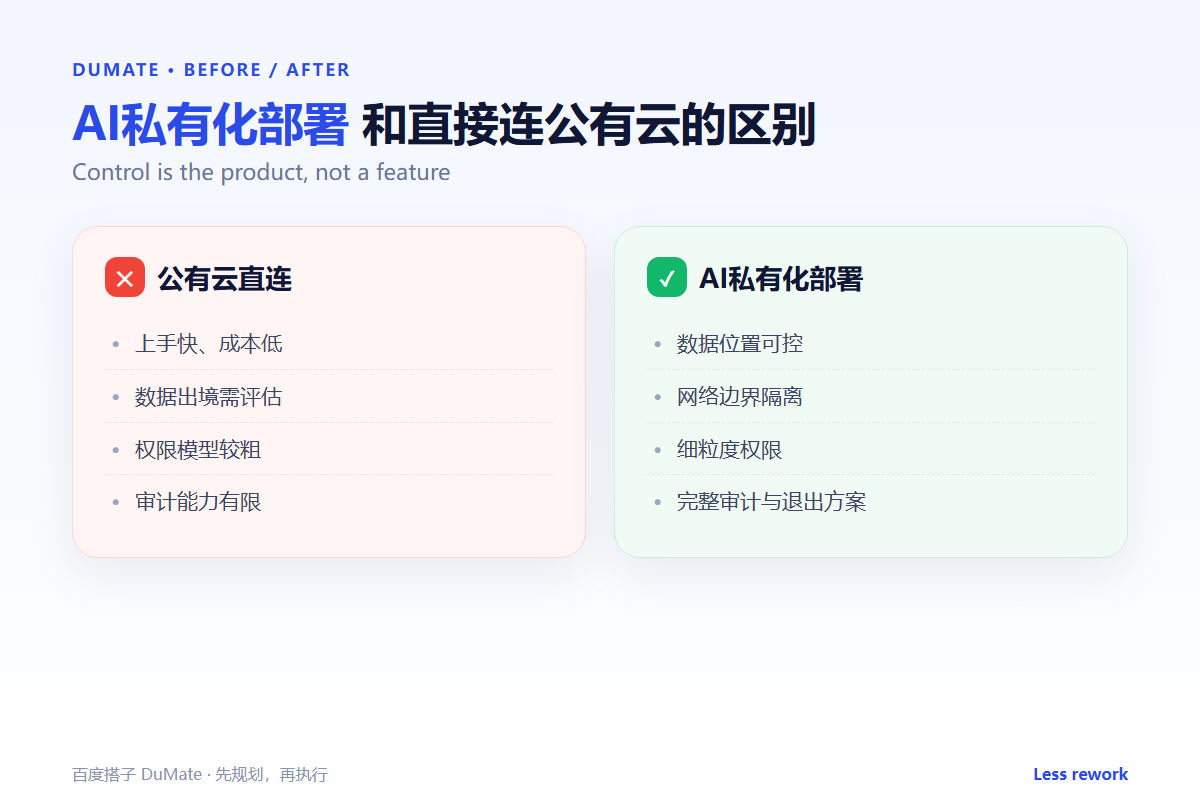Click the blue 'AI私有化部署' text in the main title
This screenshot has width=1200, height=800.
(210, 125)
